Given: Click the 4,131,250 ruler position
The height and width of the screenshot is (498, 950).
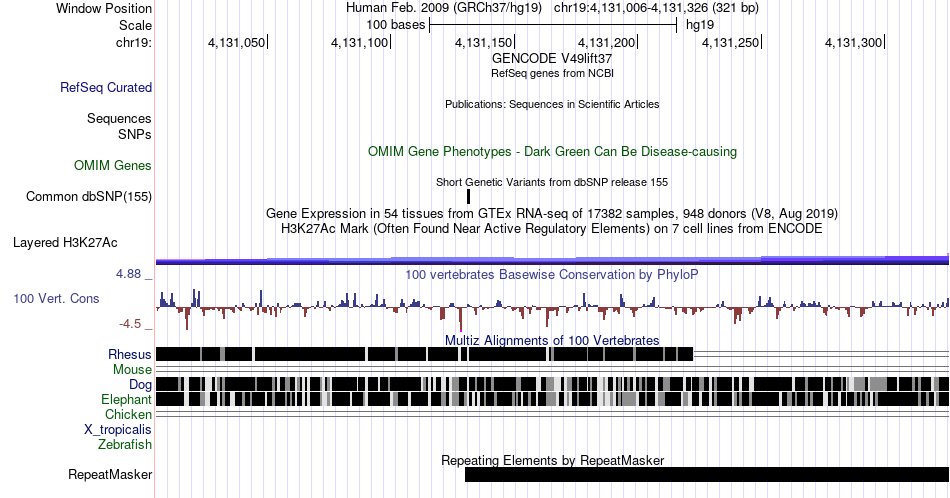Looking at the screenshot, I should tap(731, 42).
